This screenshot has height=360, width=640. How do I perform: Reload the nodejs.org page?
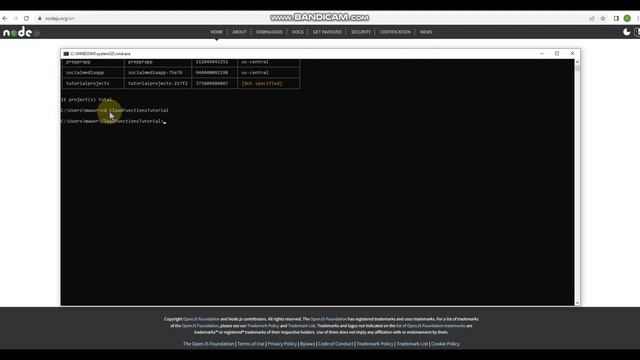coord(26,18)
